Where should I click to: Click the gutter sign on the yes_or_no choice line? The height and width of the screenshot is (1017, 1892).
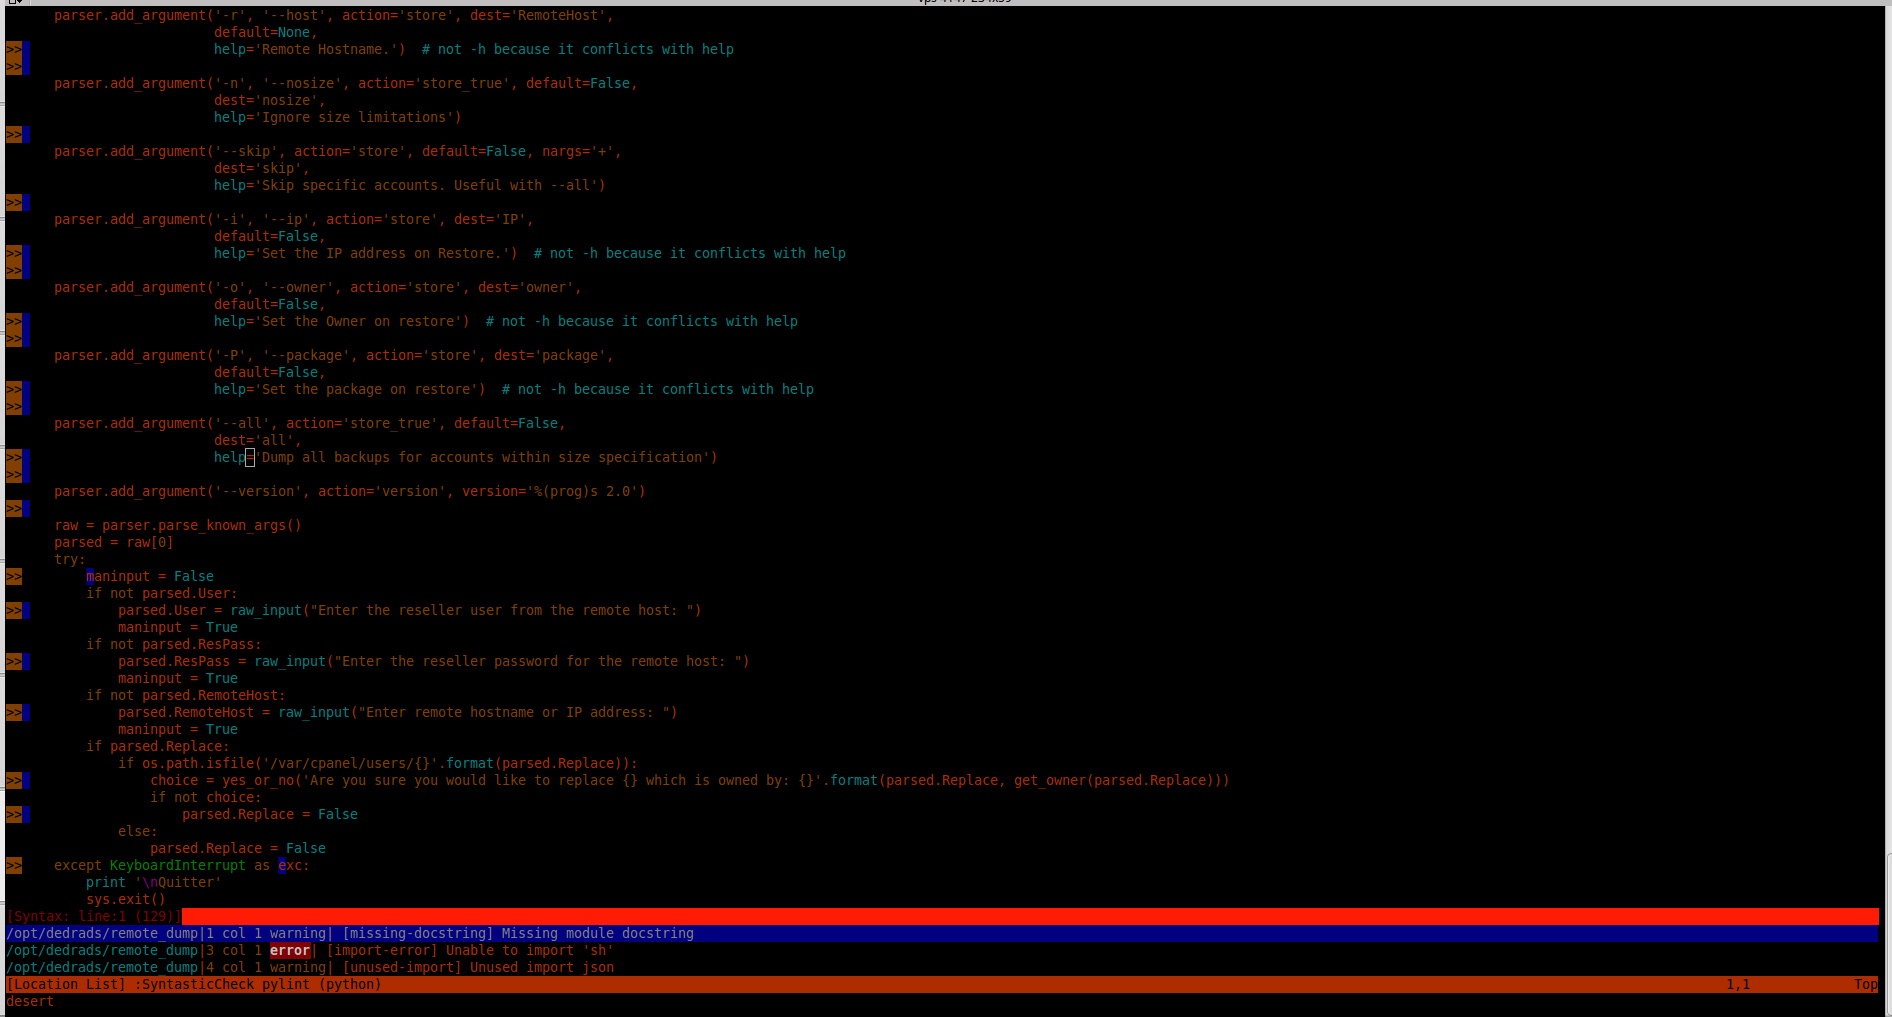click(14, 781)
